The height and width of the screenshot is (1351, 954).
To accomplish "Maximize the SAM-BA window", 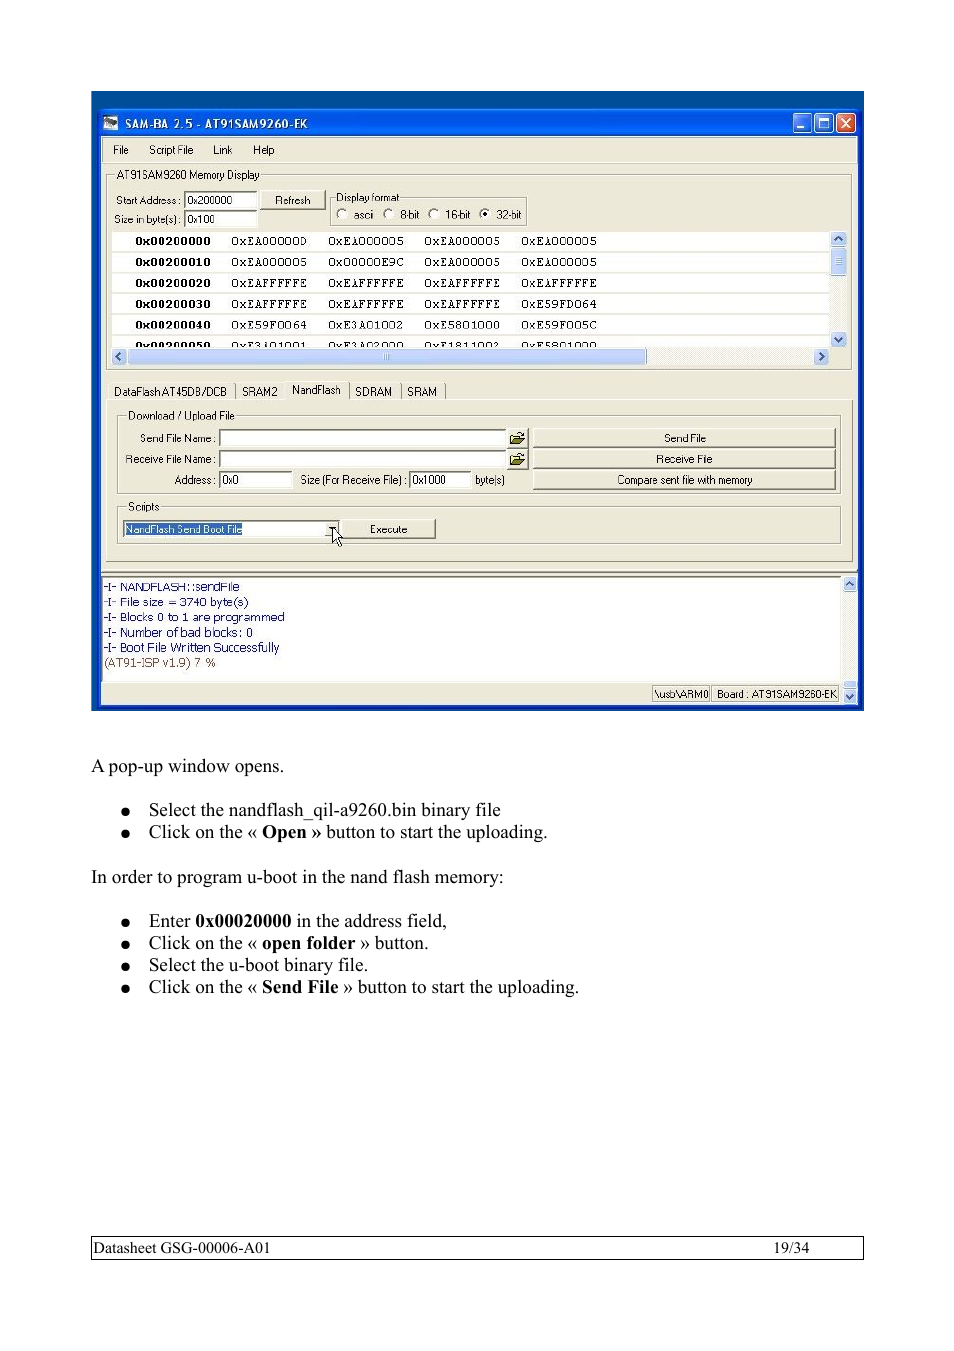I will pyautogui.click(x=824, y=123).
